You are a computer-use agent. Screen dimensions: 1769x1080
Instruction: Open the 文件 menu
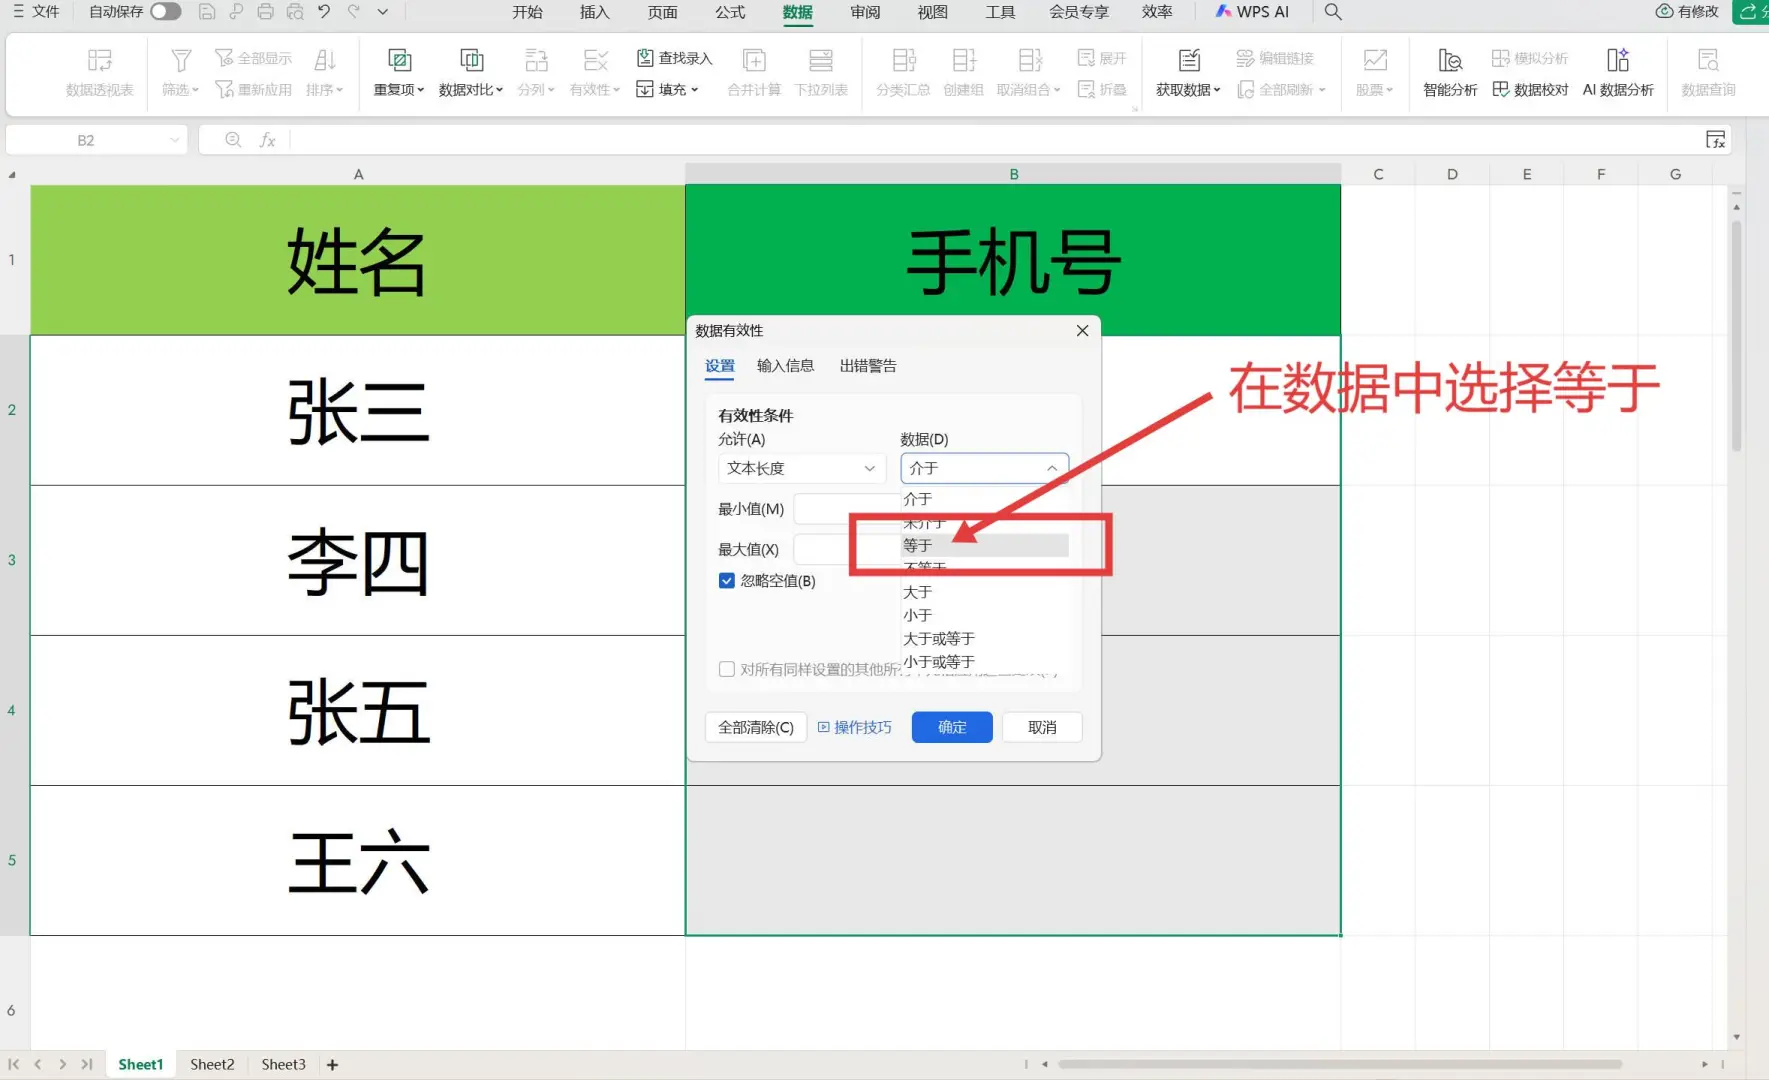point(37,12)
